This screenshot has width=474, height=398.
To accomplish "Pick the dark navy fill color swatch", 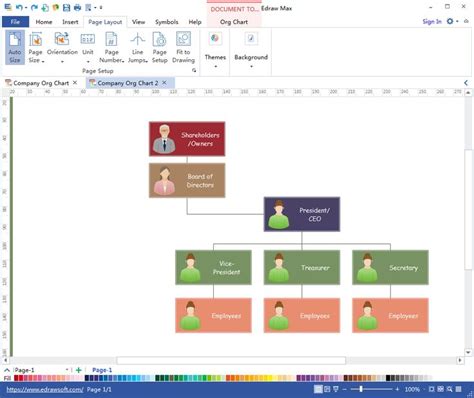I will pos(87,378).
